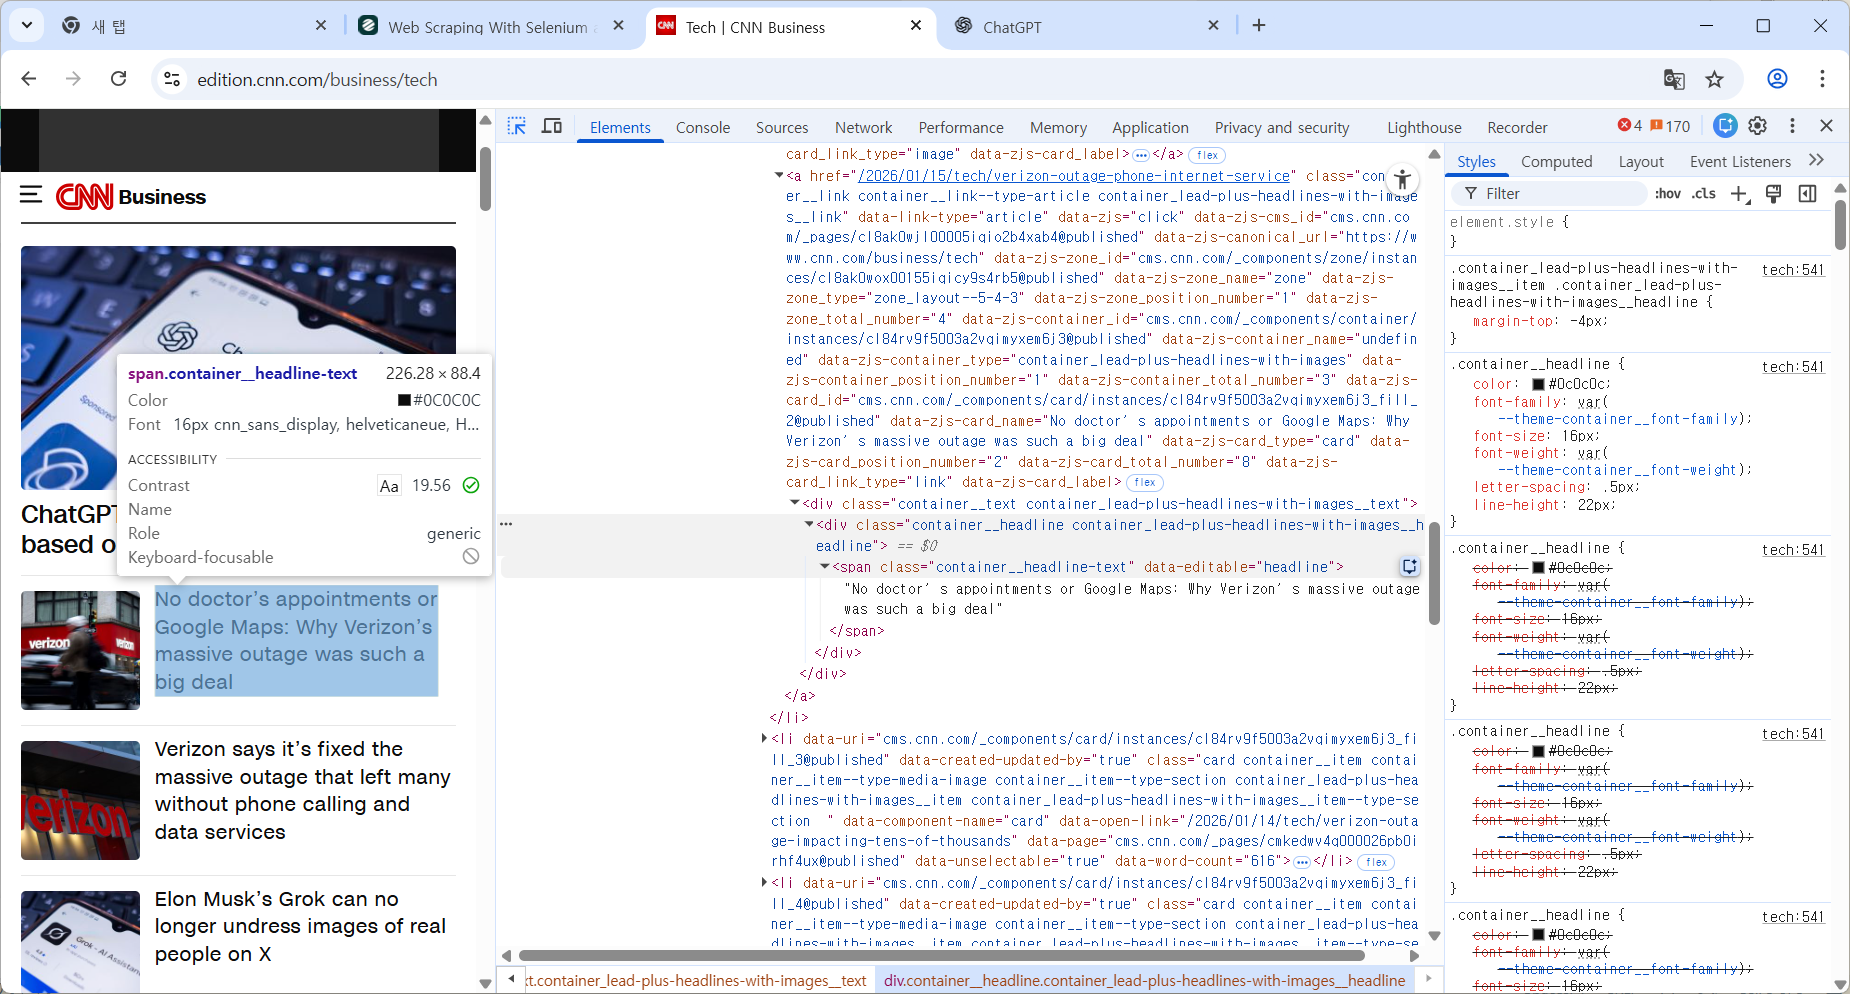Toggle flex badge after data-zjs-card_link_type="link"

[x=1145, y=482]
